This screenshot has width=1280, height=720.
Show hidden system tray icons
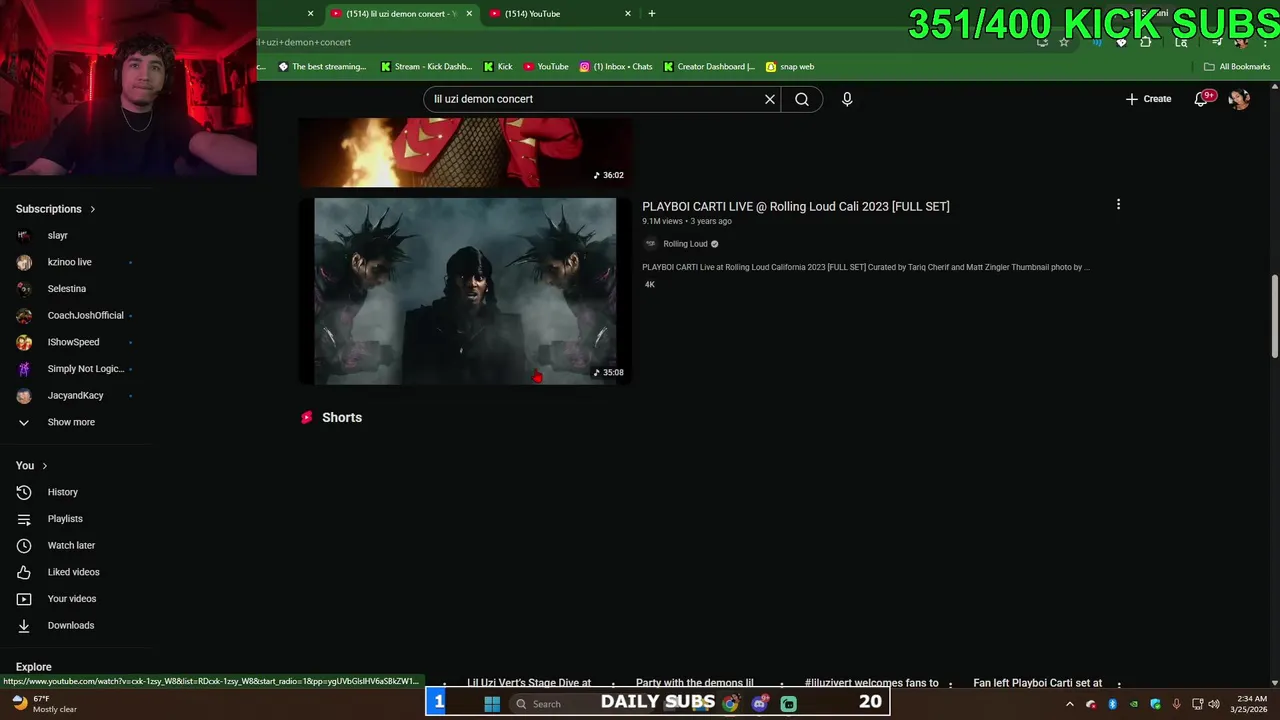click(1069, 704)
